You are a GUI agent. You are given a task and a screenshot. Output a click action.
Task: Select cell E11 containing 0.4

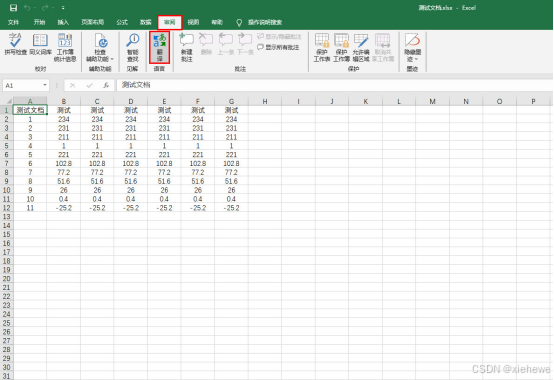164,199
